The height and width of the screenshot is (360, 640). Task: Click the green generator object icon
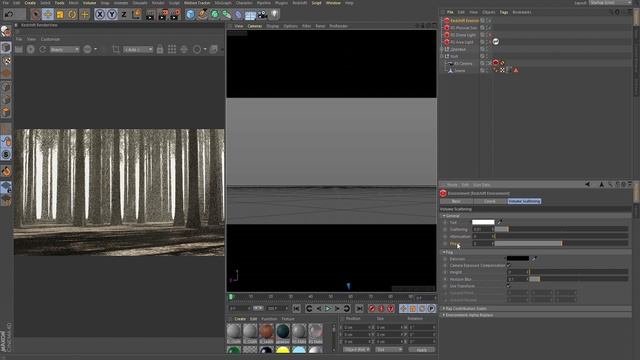click(215, 15)
